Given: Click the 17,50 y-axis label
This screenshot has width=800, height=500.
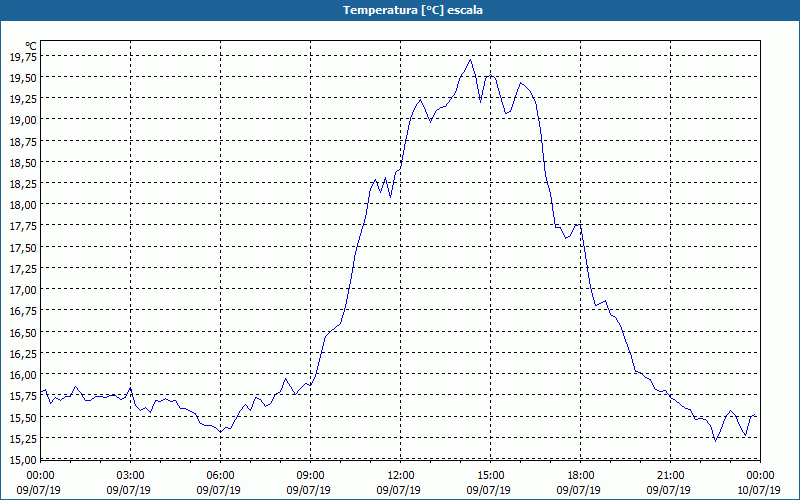Looking at the screenshot, I should click(x=23, y=247).
